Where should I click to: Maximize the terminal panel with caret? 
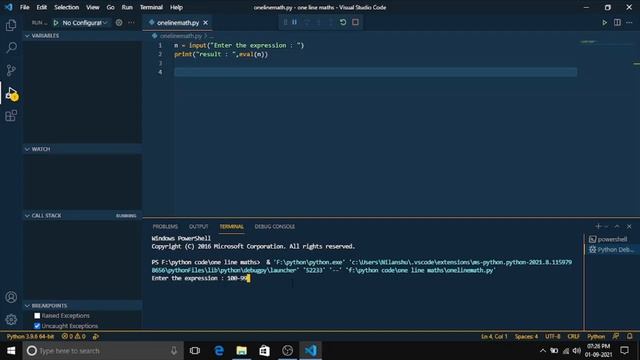[x=617, y=226]
